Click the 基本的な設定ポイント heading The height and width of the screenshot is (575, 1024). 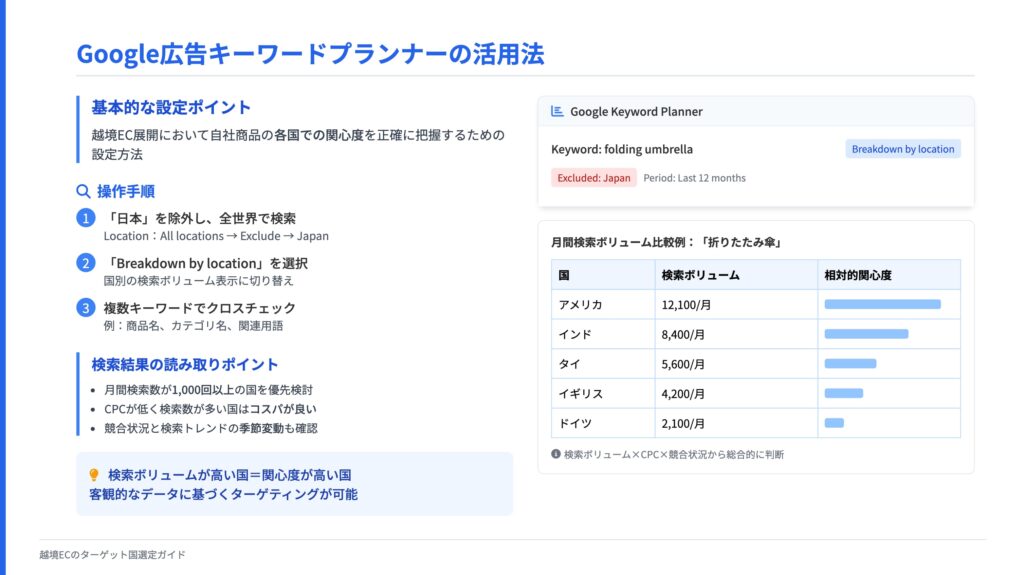(171, 107)
